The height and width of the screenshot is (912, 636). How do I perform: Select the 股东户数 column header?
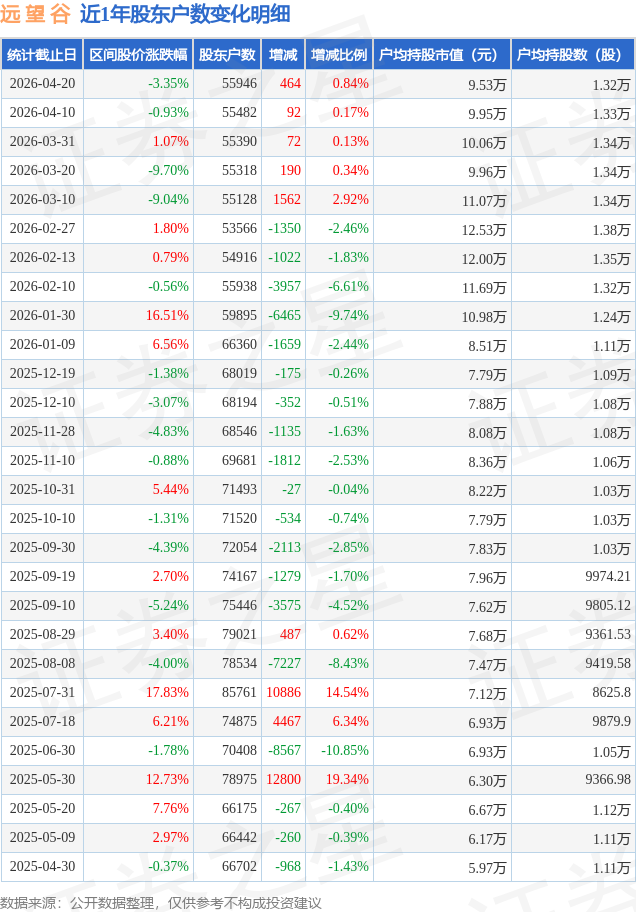point(227,55)
